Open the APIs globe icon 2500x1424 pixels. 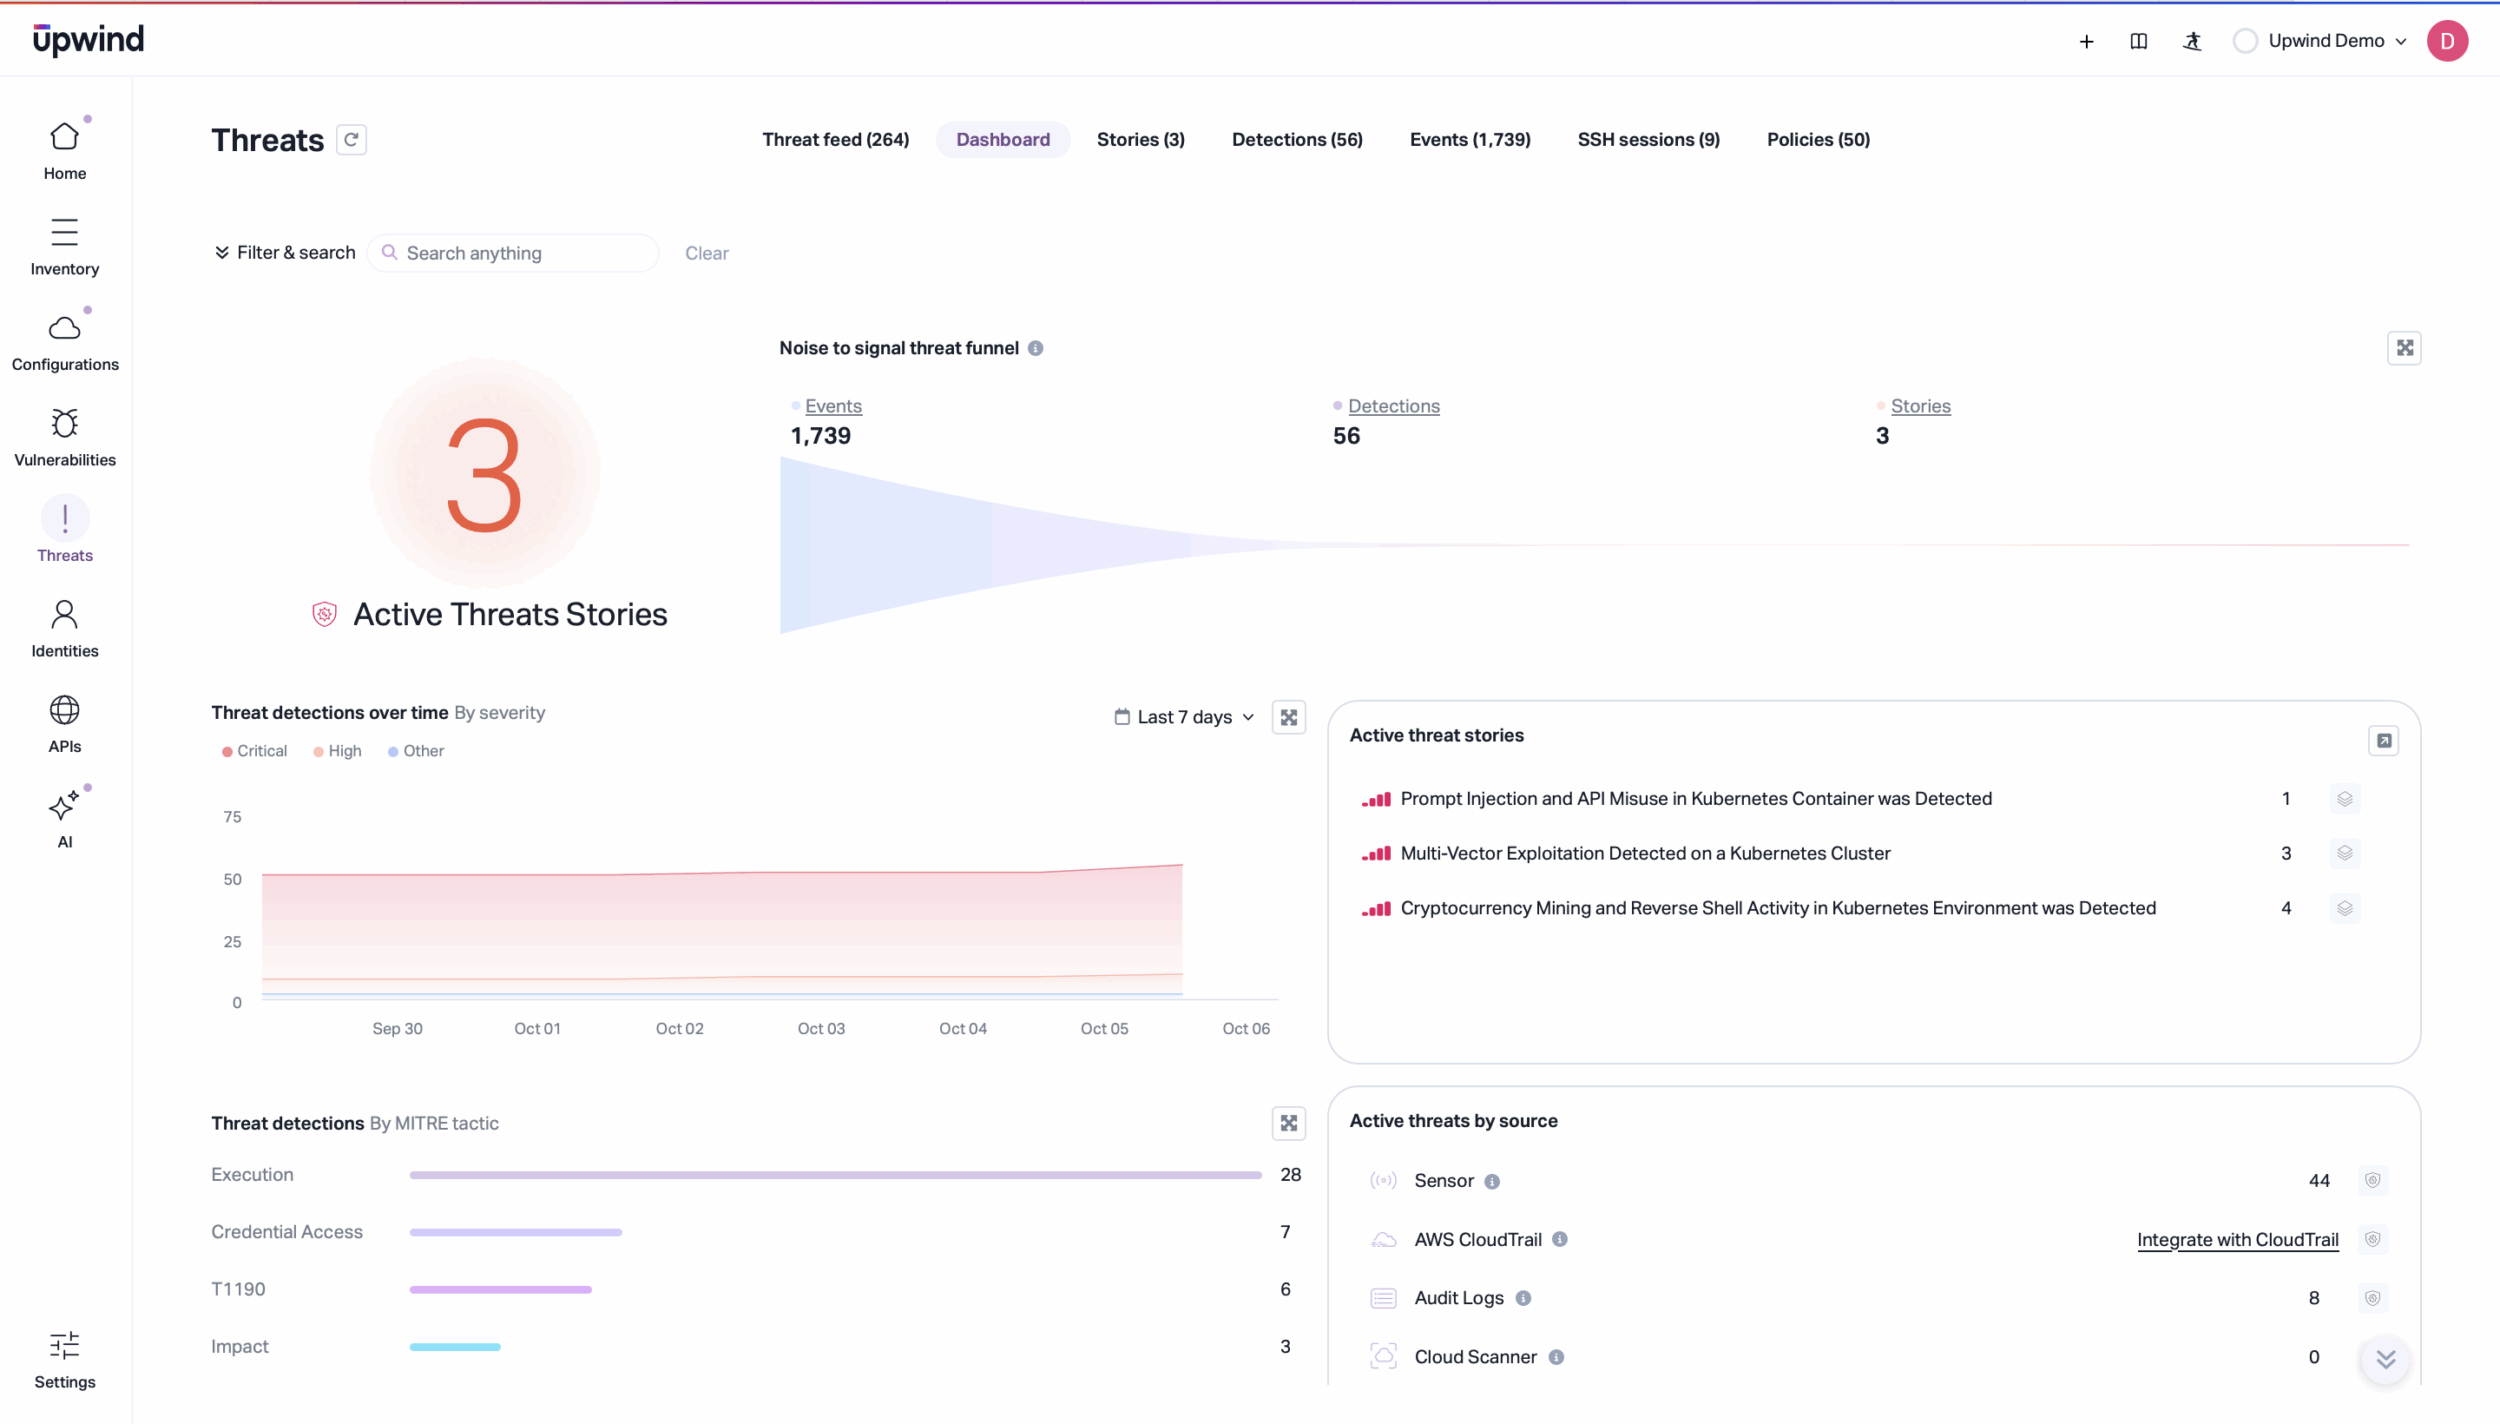(x=64, y=710)
